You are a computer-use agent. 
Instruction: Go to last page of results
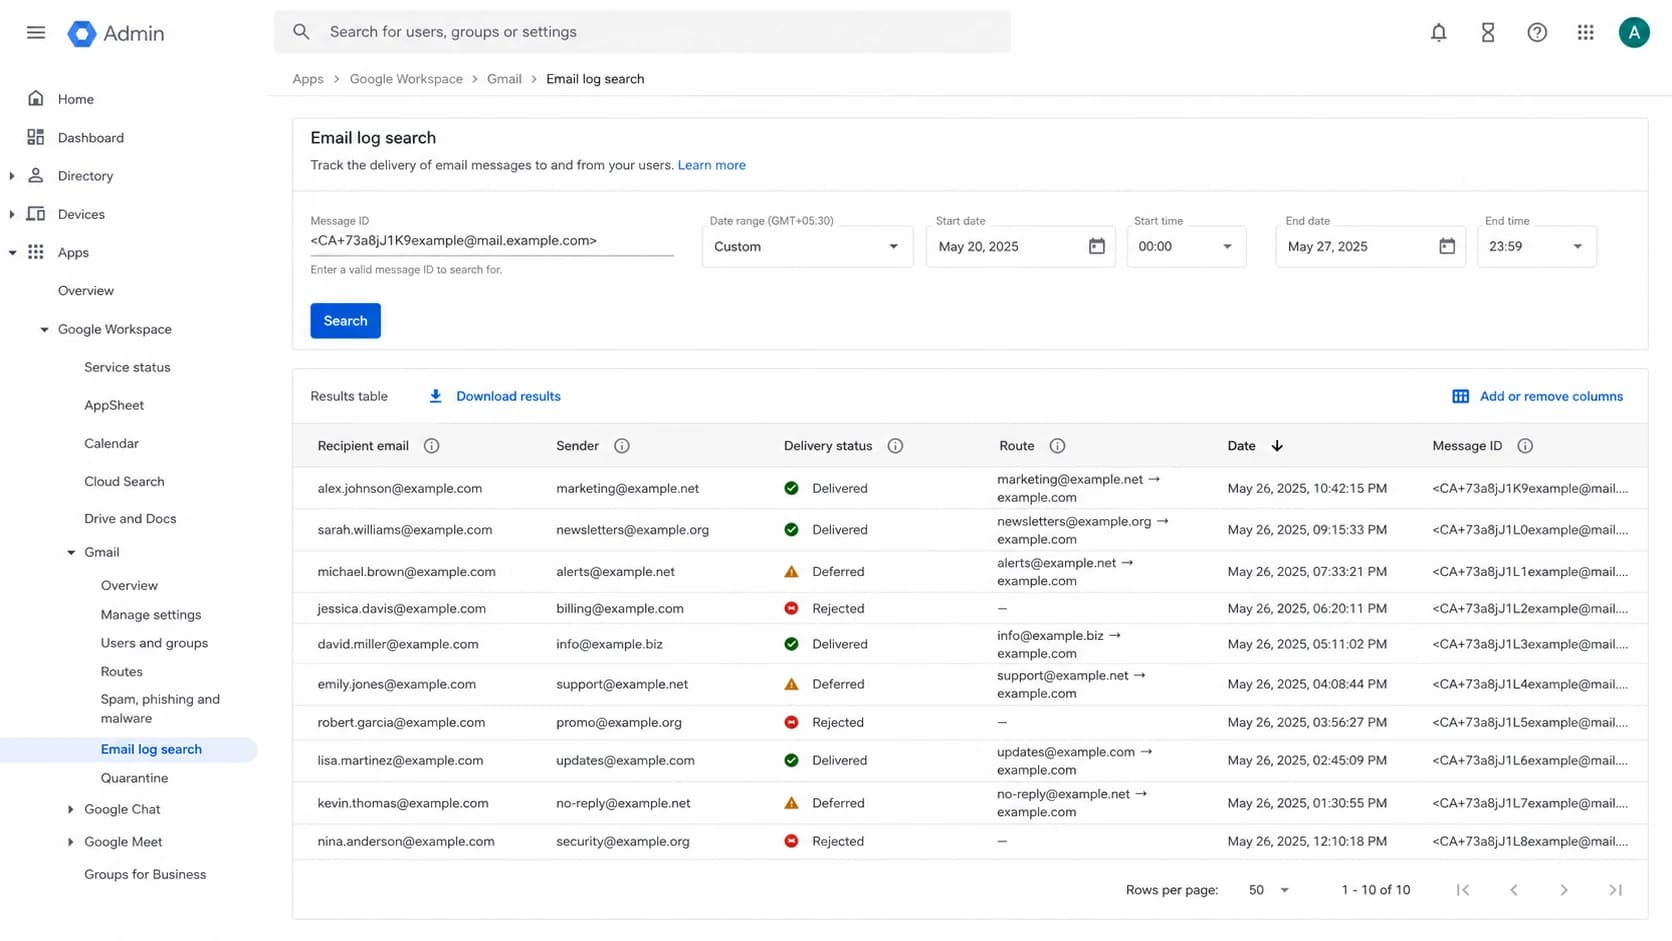[x=1615, y=890]
